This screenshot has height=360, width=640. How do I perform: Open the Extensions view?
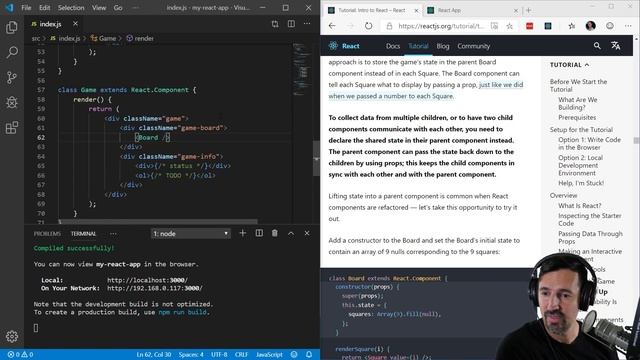[x=12, y=127]
